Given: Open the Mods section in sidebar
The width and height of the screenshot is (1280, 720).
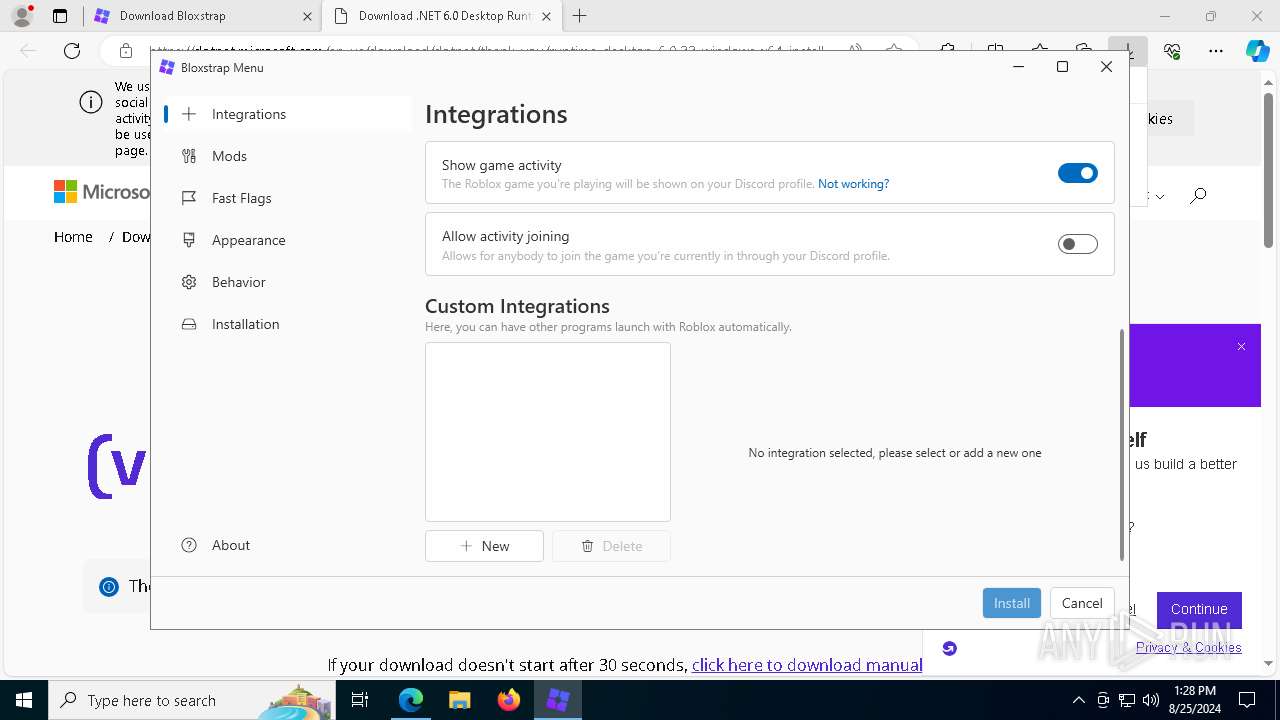Looking at the screenshot, I should point(287,156).
